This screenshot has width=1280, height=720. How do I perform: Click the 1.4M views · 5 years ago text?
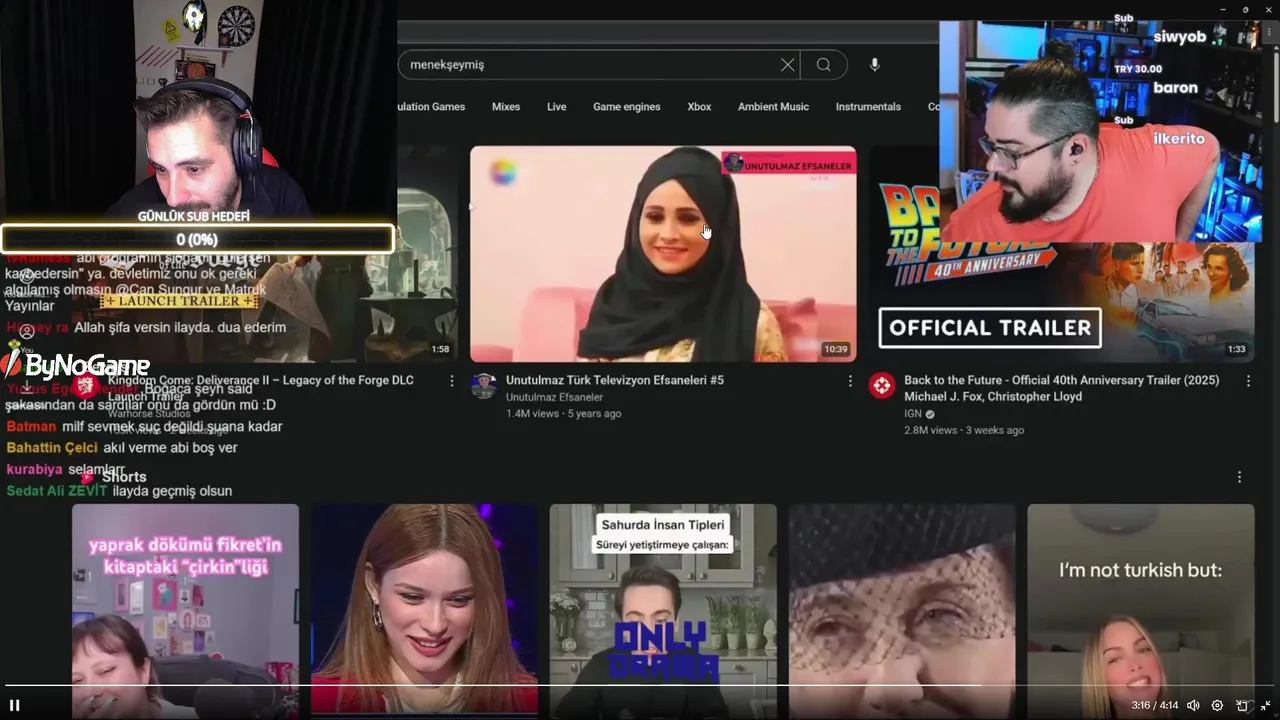pos(564,414)
